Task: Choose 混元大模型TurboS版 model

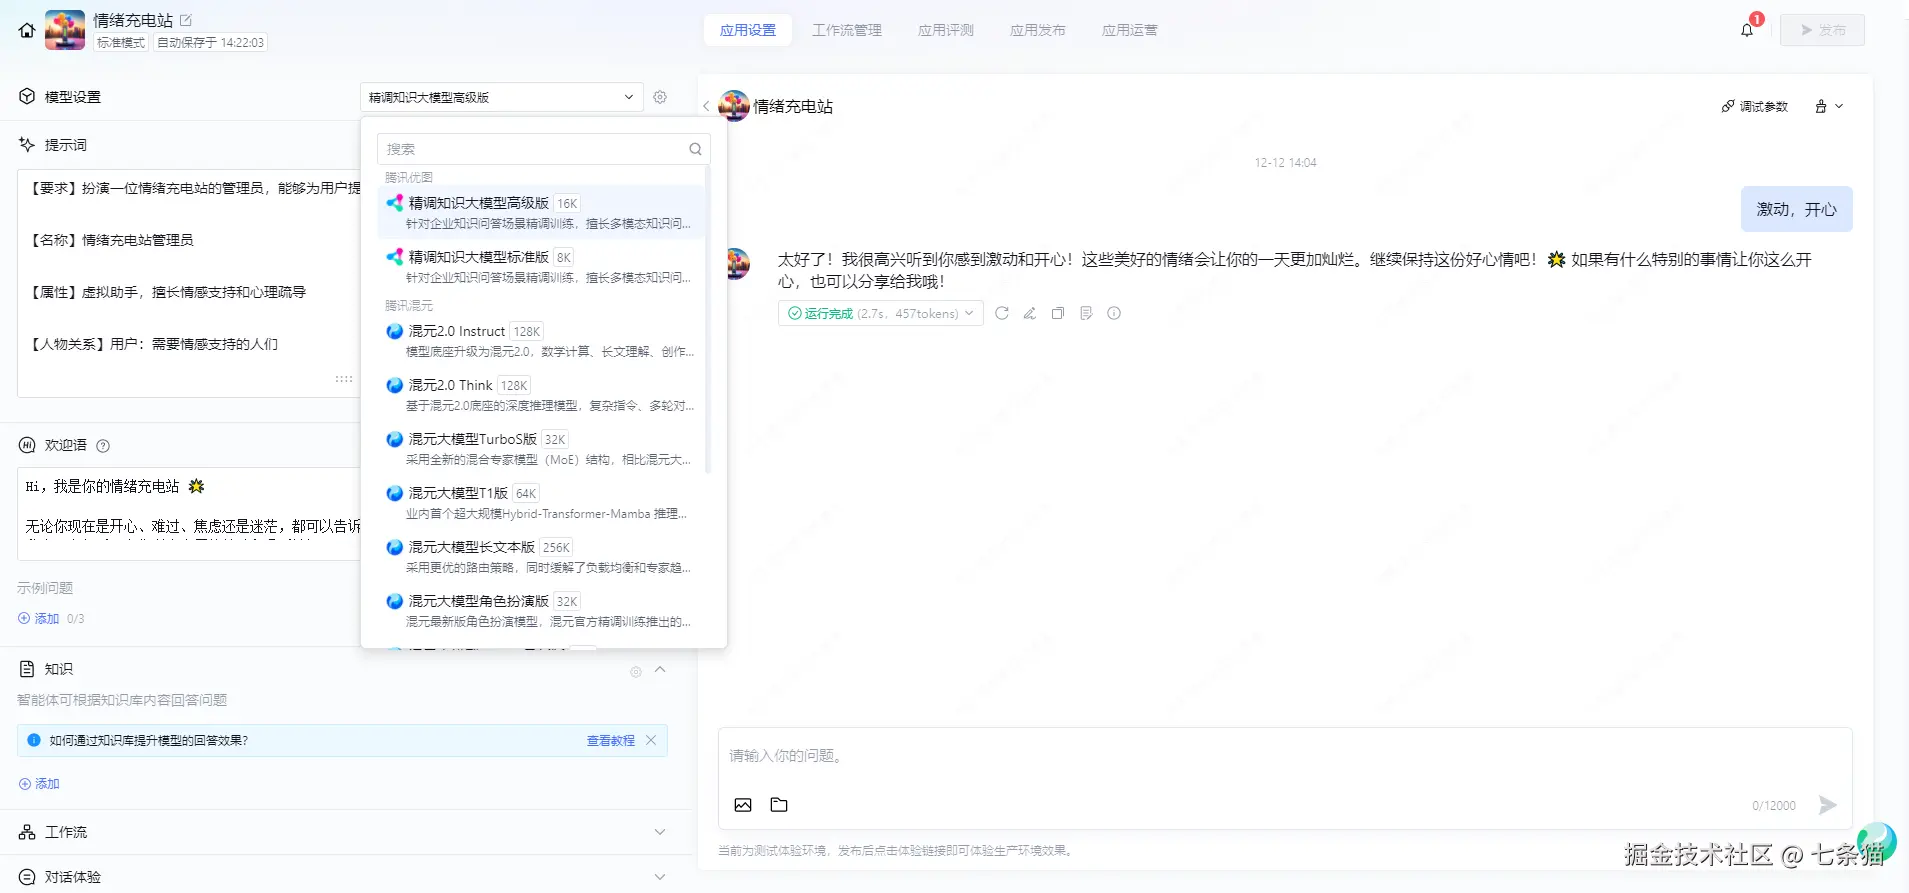Action: 541,448
